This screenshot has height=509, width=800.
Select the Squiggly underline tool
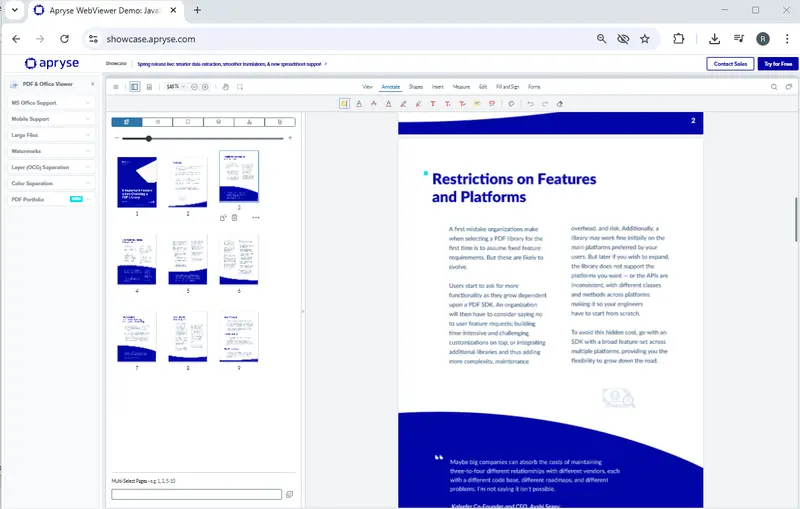389,104
